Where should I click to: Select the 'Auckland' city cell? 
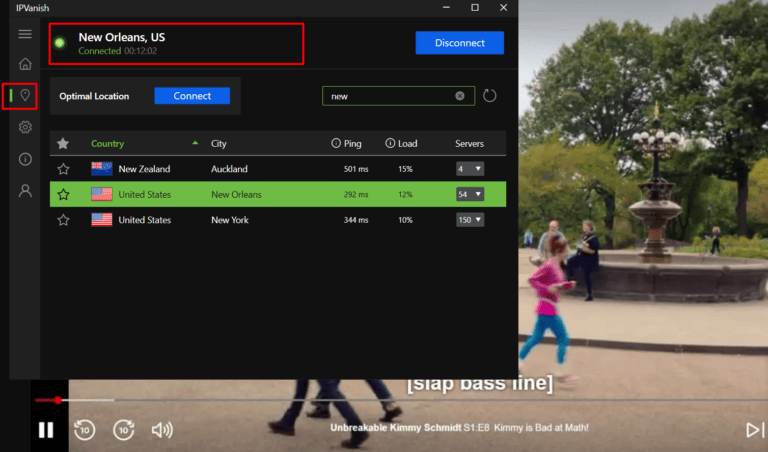(229, 169)
